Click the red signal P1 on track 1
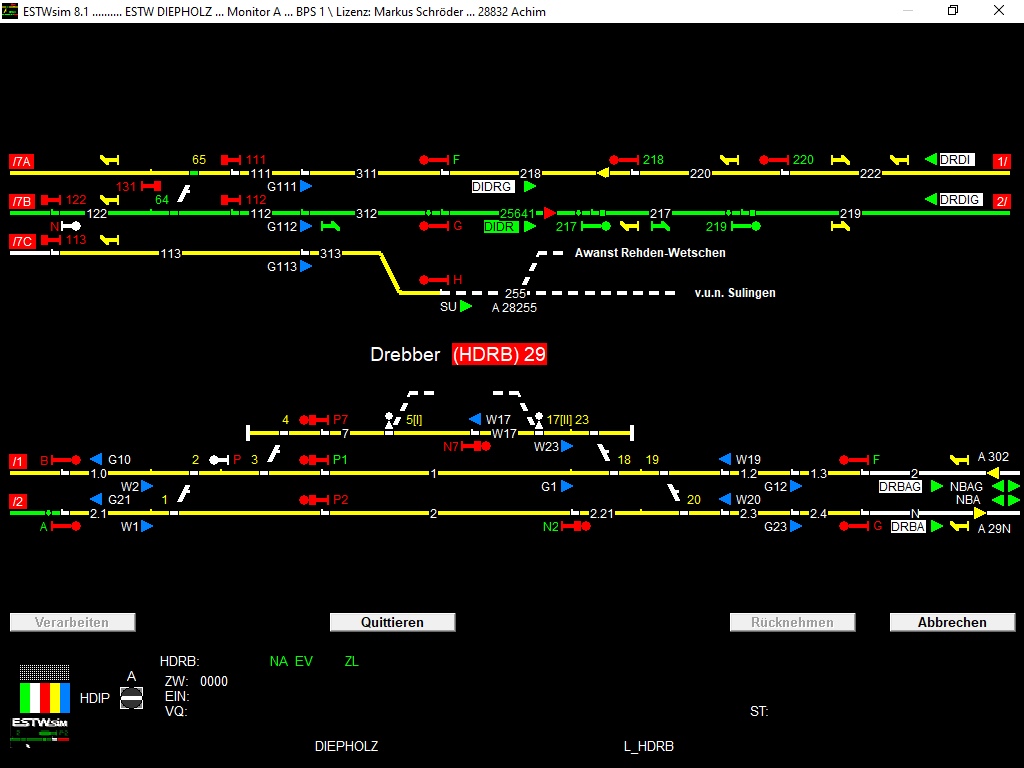This screenshot has width=1024, height=768. click(x=315, y=460)
